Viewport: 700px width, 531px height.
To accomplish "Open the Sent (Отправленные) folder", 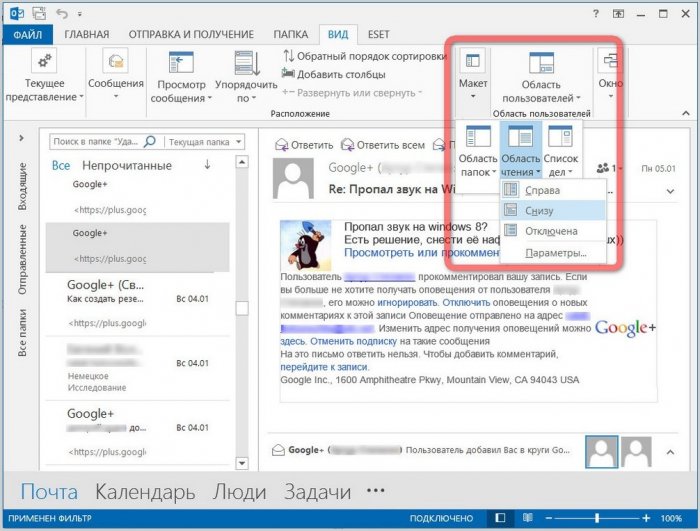I will tap(22, 260).
